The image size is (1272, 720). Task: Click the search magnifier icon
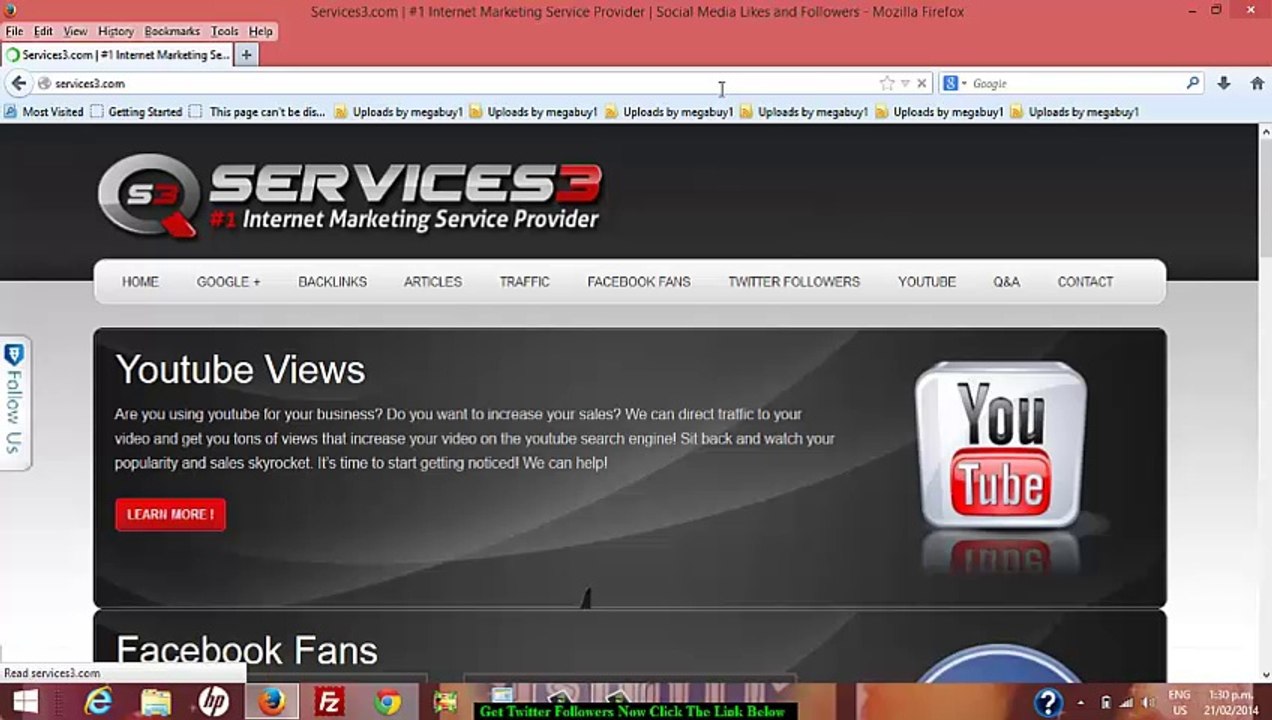1192,84
